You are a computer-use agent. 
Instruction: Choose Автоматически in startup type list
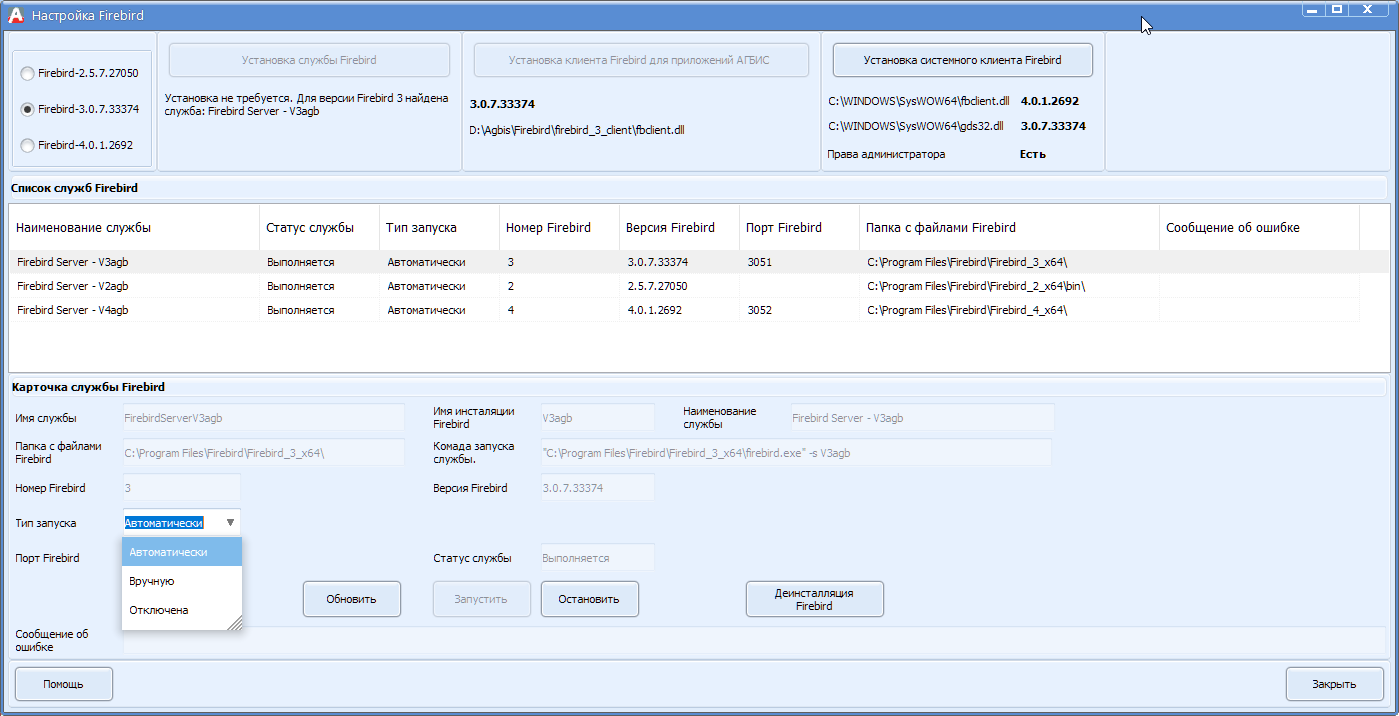coord(182,552)
